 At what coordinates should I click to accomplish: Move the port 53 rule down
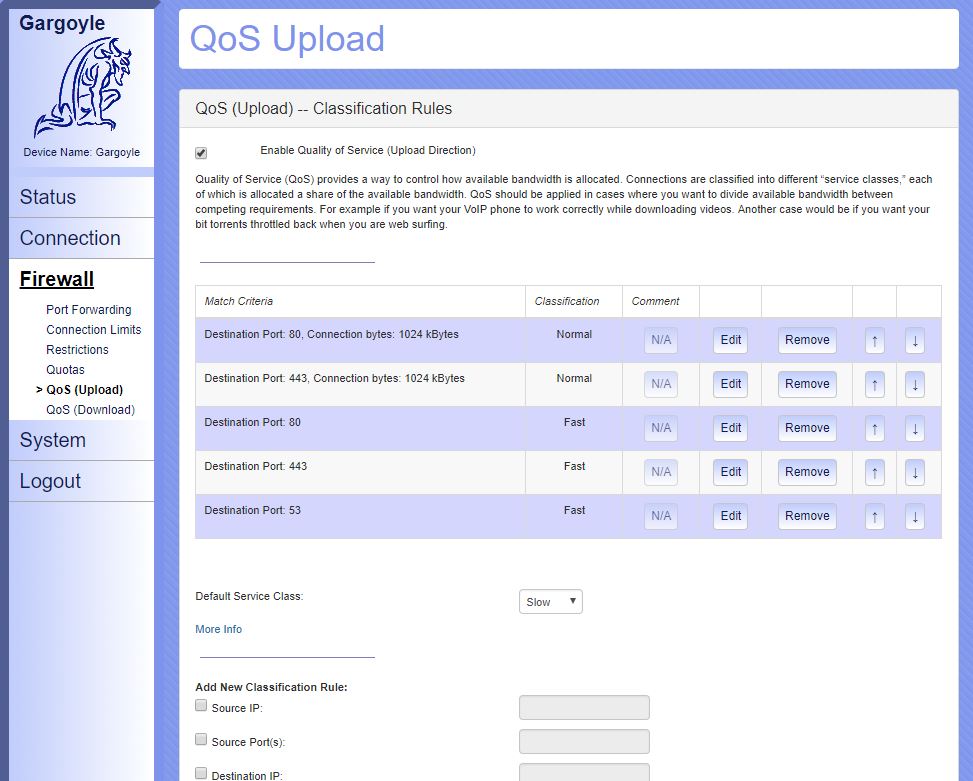point(914,516)
